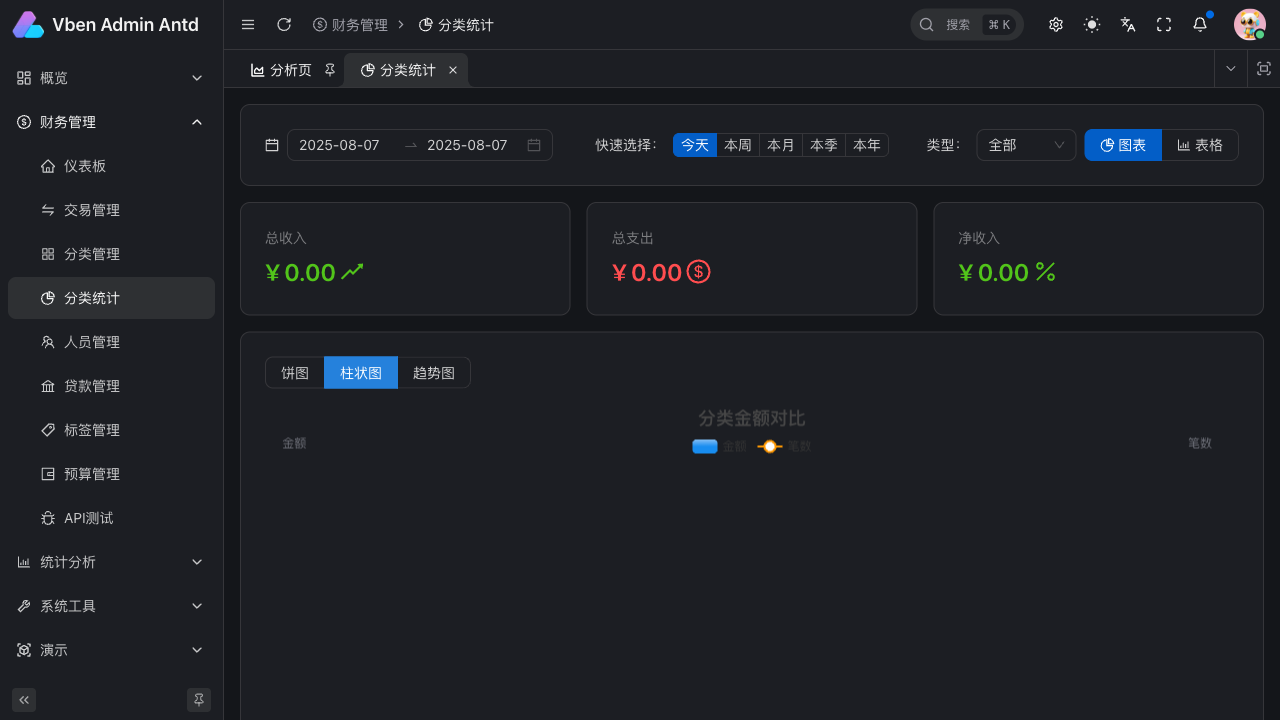
Task: Switch to 表格 view
Action: coord(1200,145)
